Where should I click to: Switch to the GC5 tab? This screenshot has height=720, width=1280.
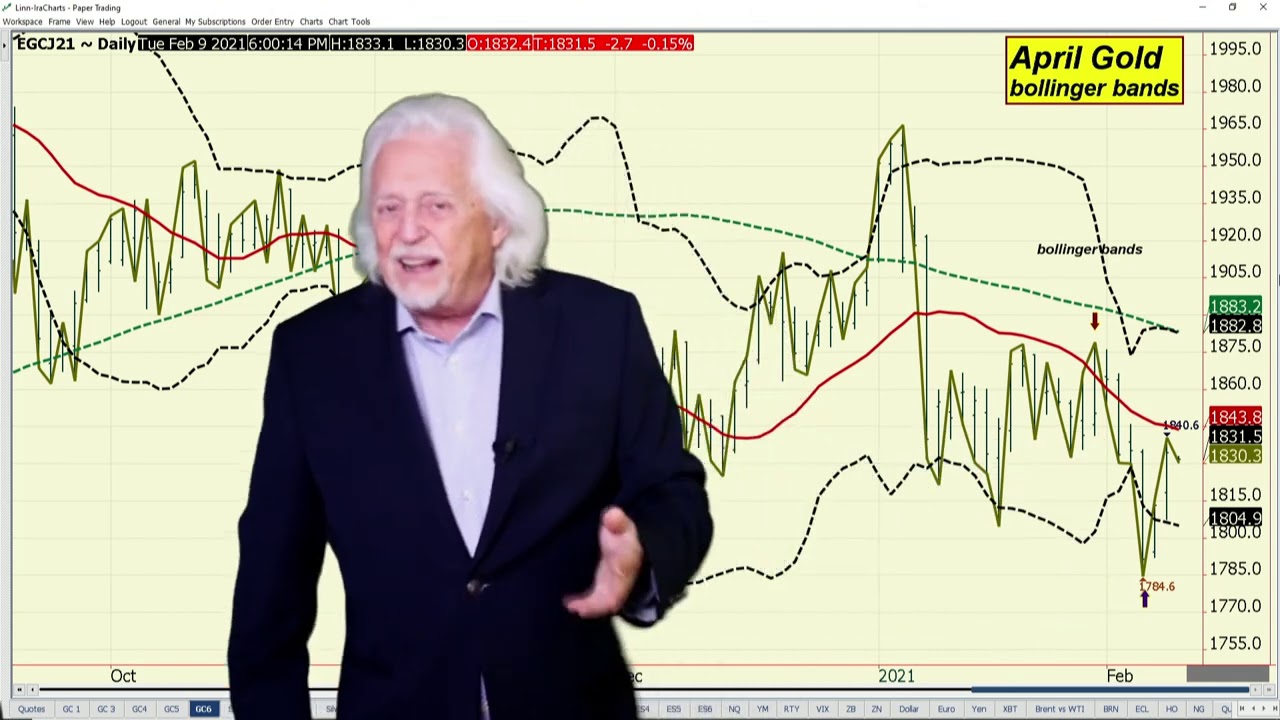point(171,709)
